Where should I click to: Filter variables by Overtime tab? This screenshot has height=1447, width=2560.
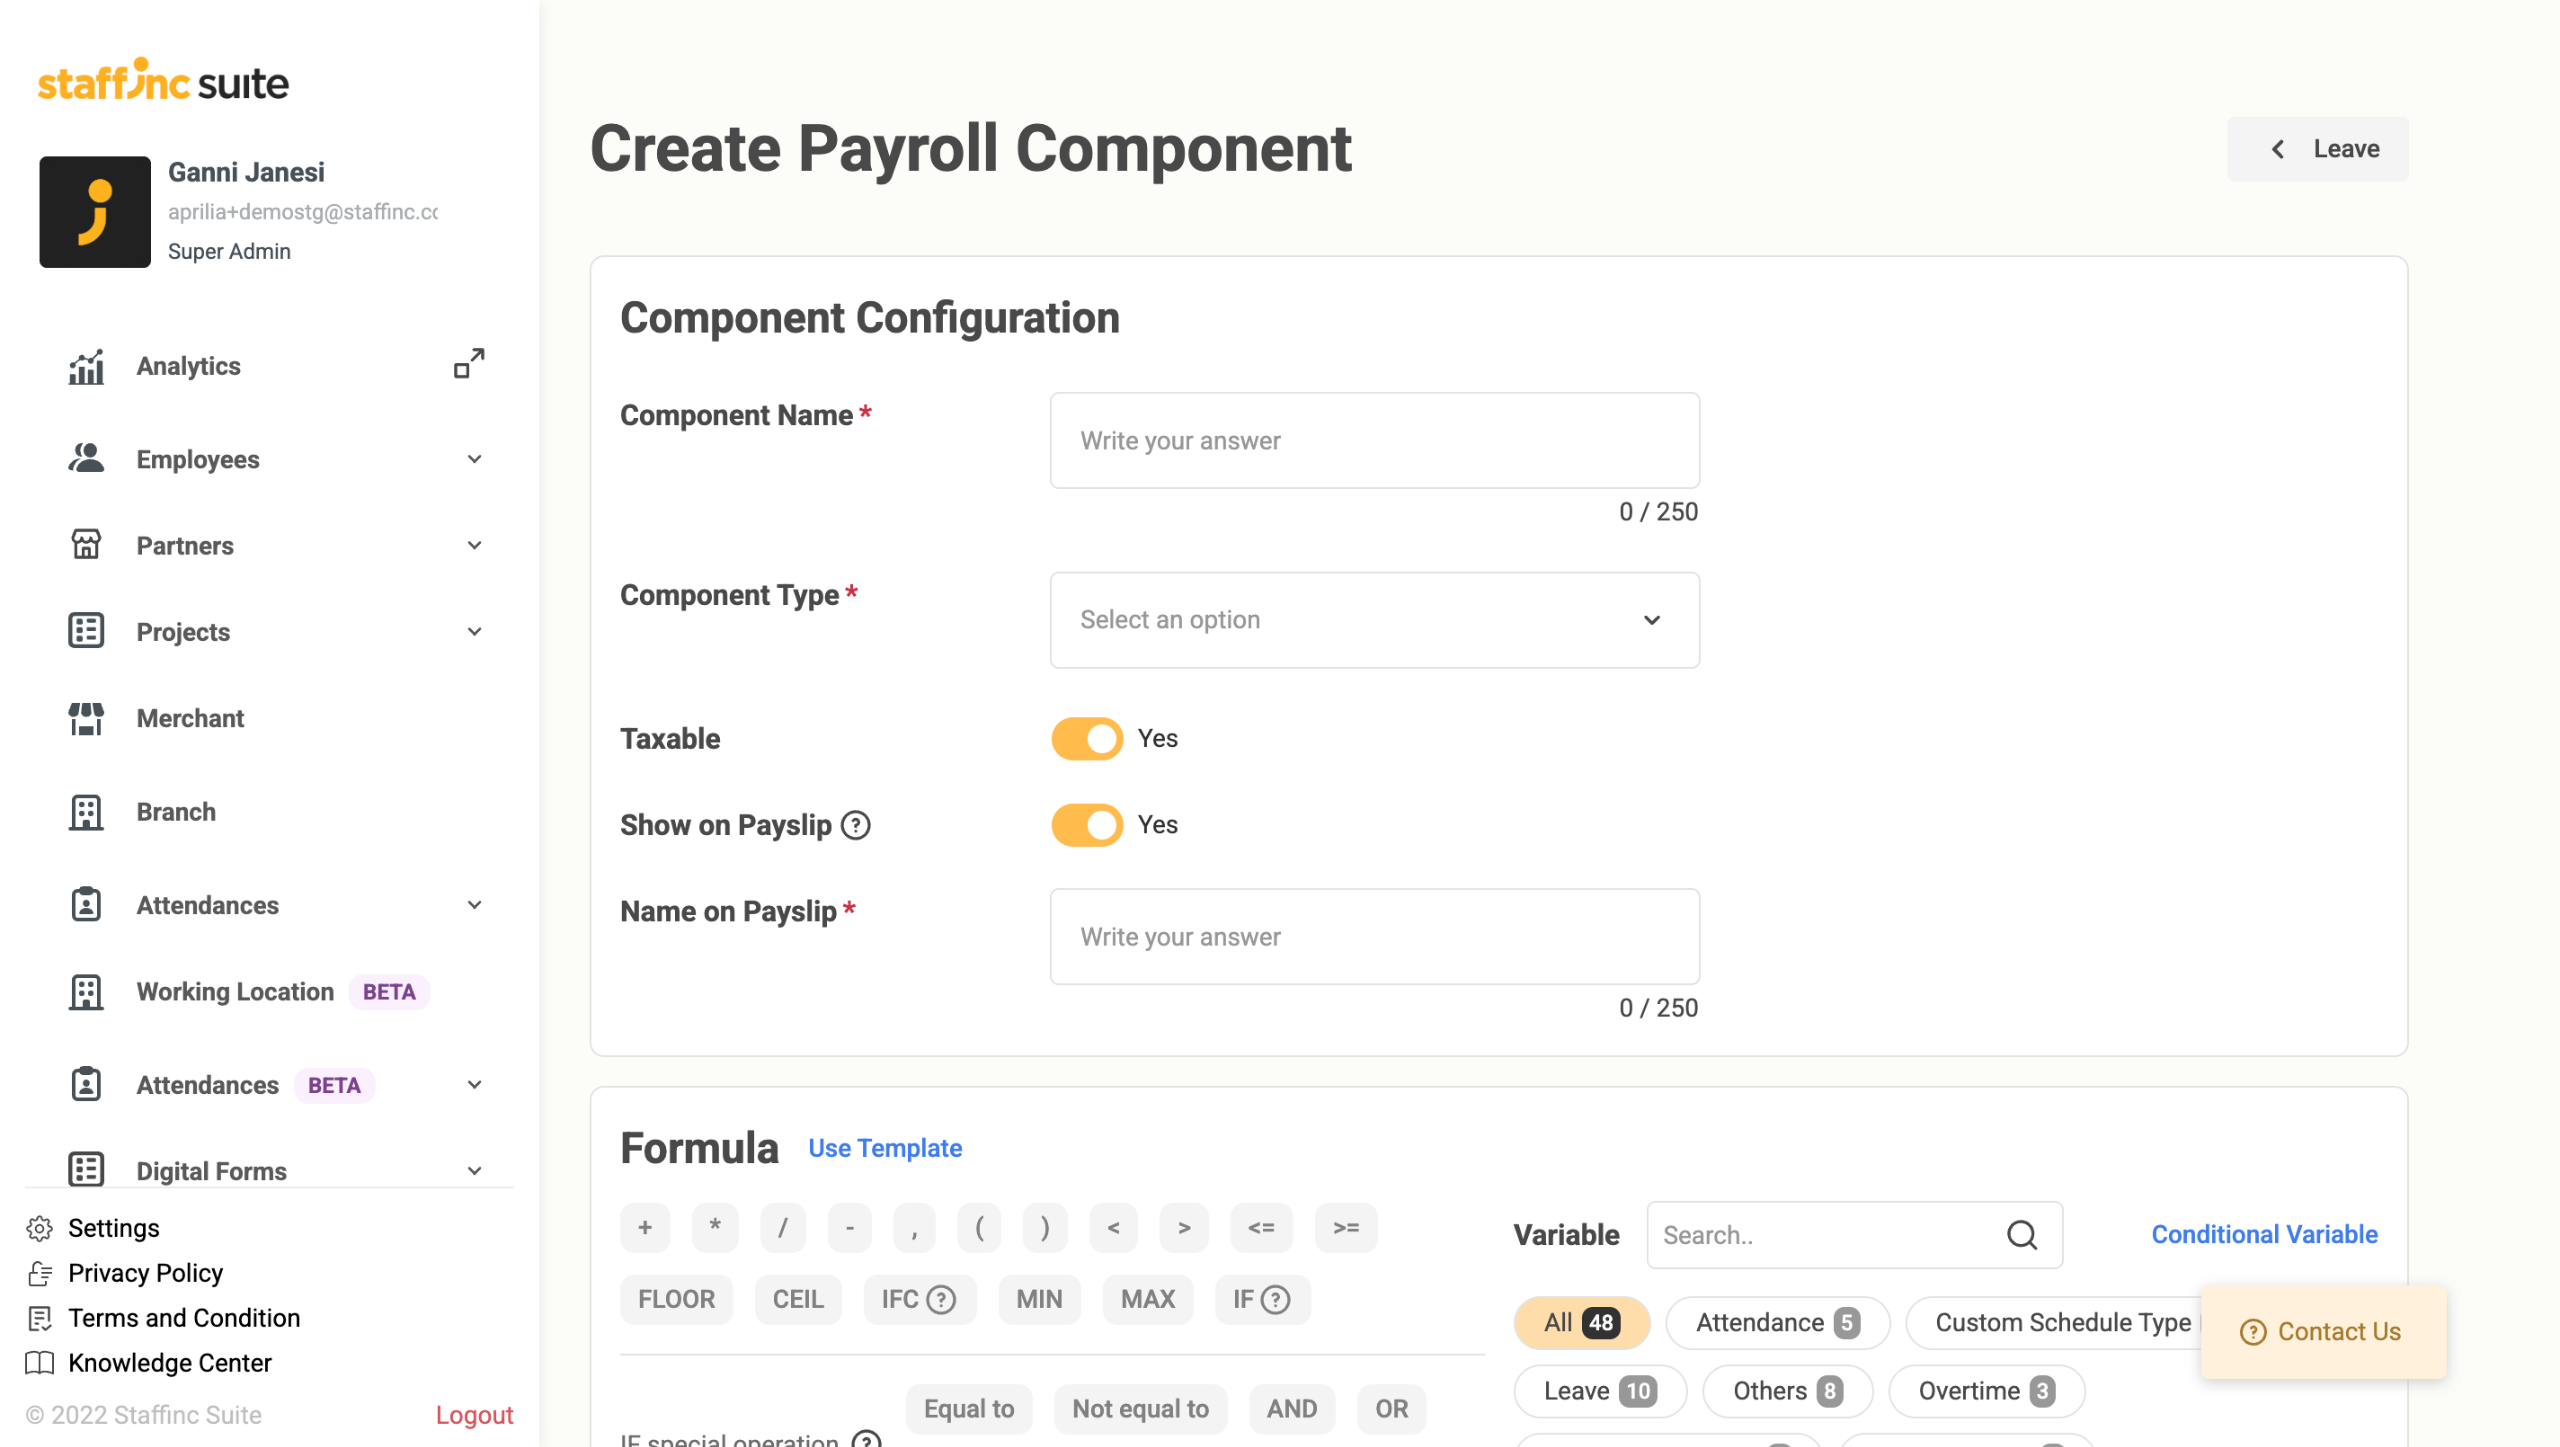pyautogui.click(x=1985, y=1391)
